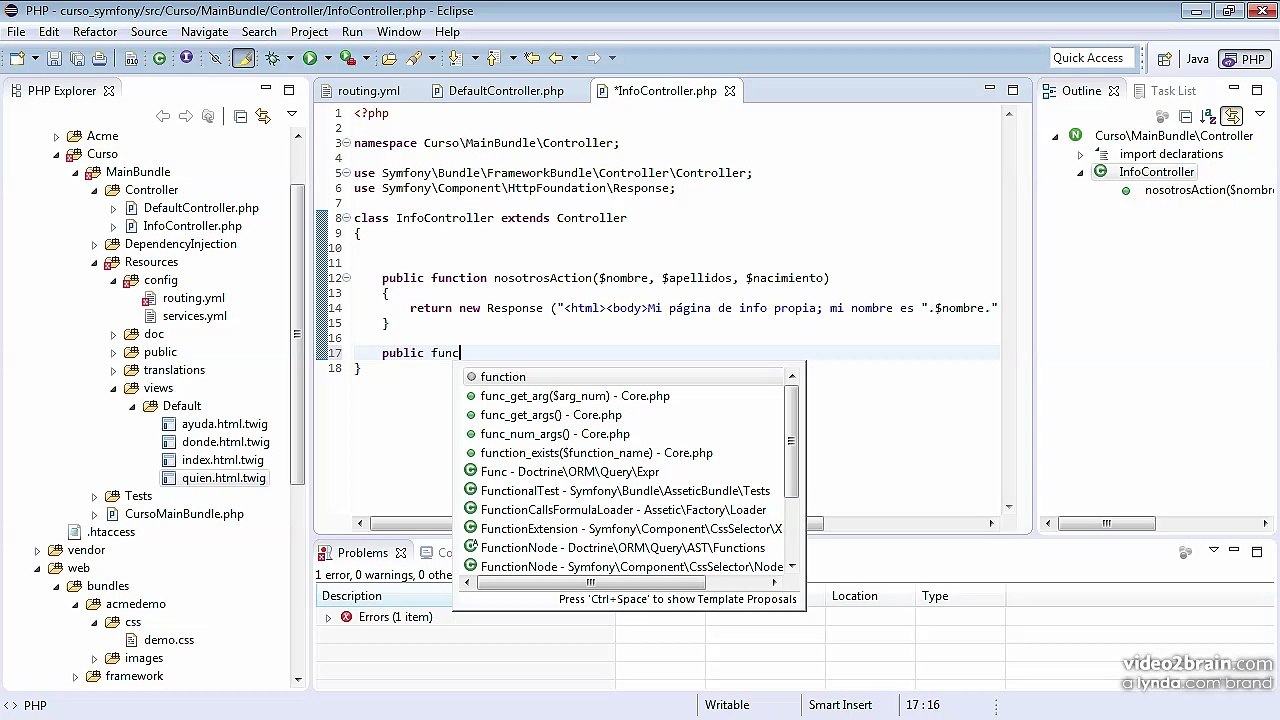The image size is (1280, 720).
Task: Open Outline view menu triangle
Action: click(x=1260, y=116)
